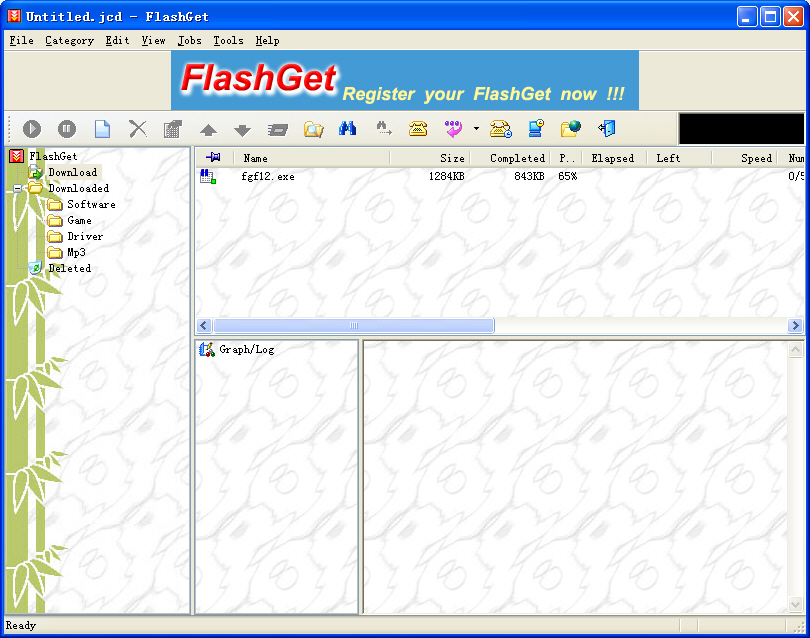The width and height of the screenshot is (810, 638).
Task: Click the Open folder magnifier icon
Action: pos(313,129)
